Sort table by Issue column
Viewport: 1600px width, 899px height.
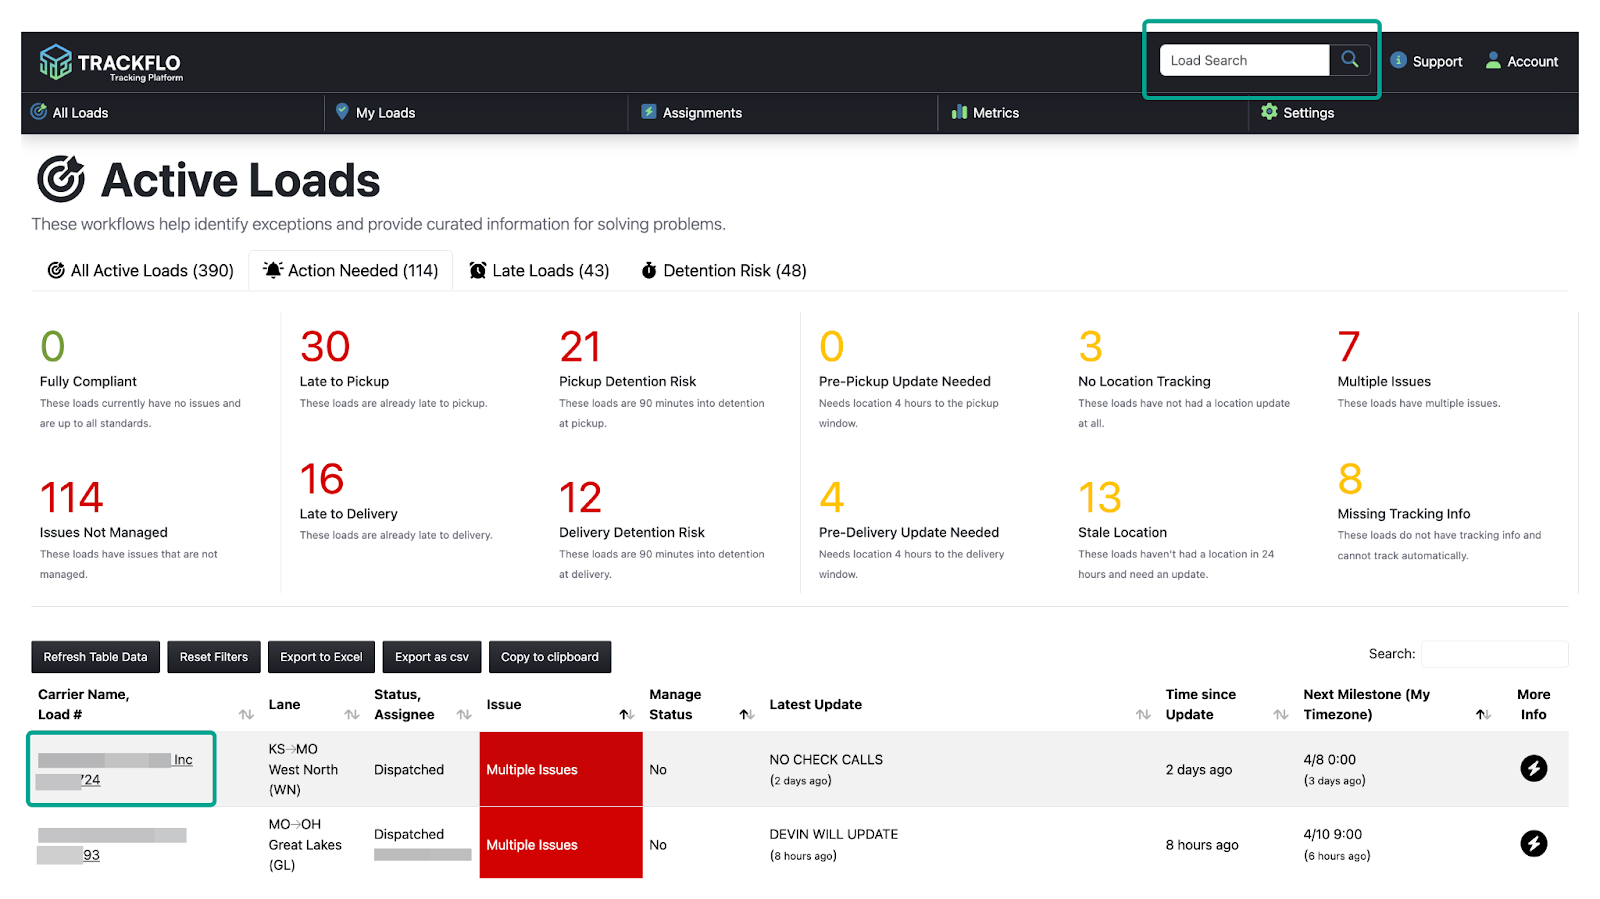626,714
